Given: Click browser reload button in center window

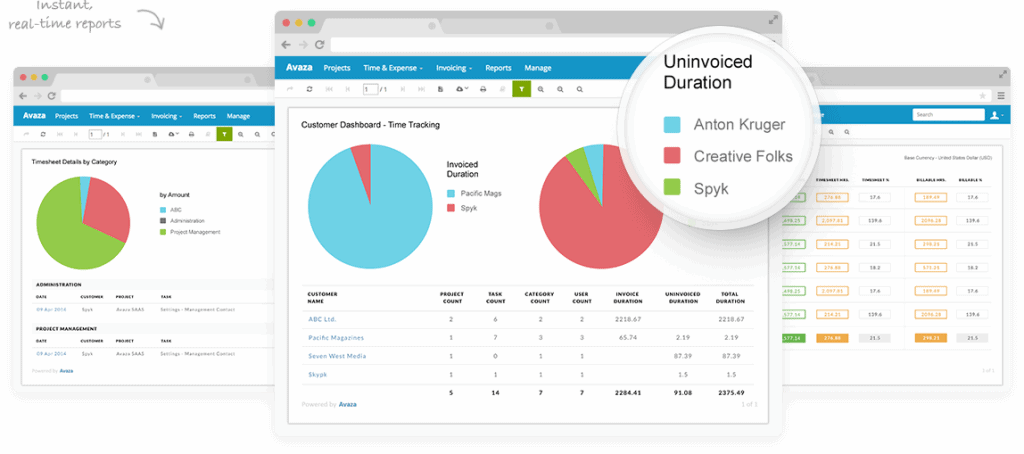Looking at the screenshot, I should [x=319, y=45].
